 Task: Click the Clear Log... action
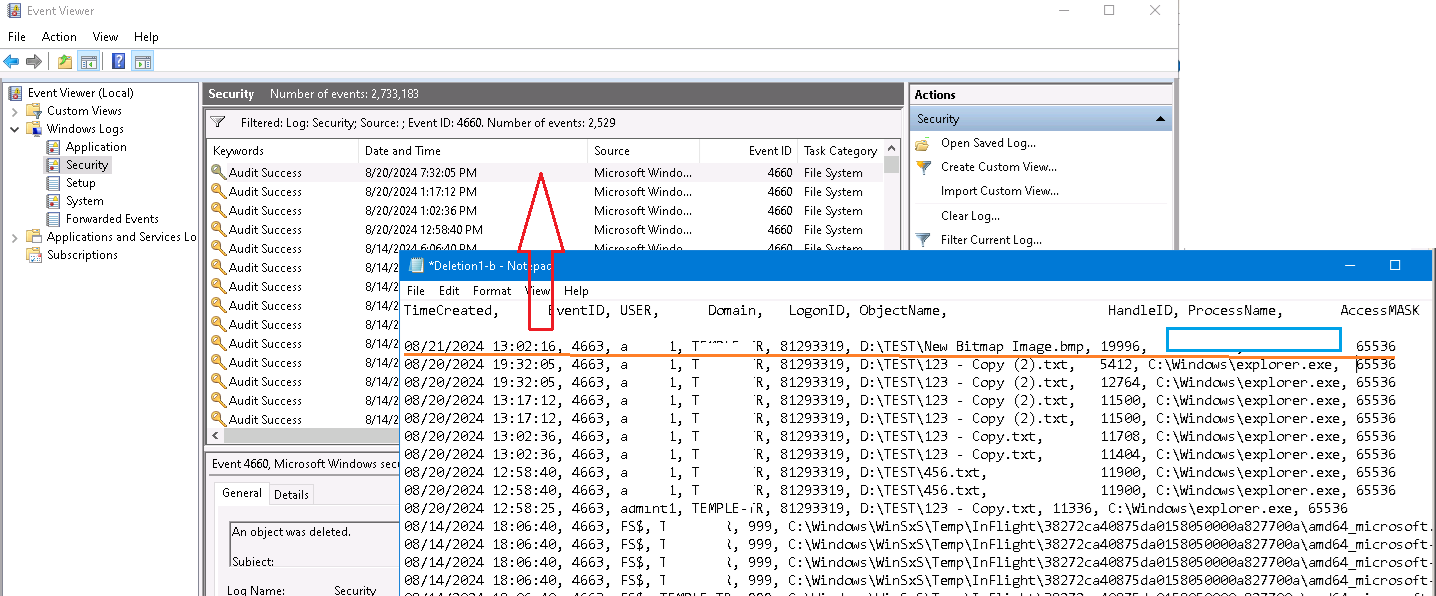(x=970, y=216)
